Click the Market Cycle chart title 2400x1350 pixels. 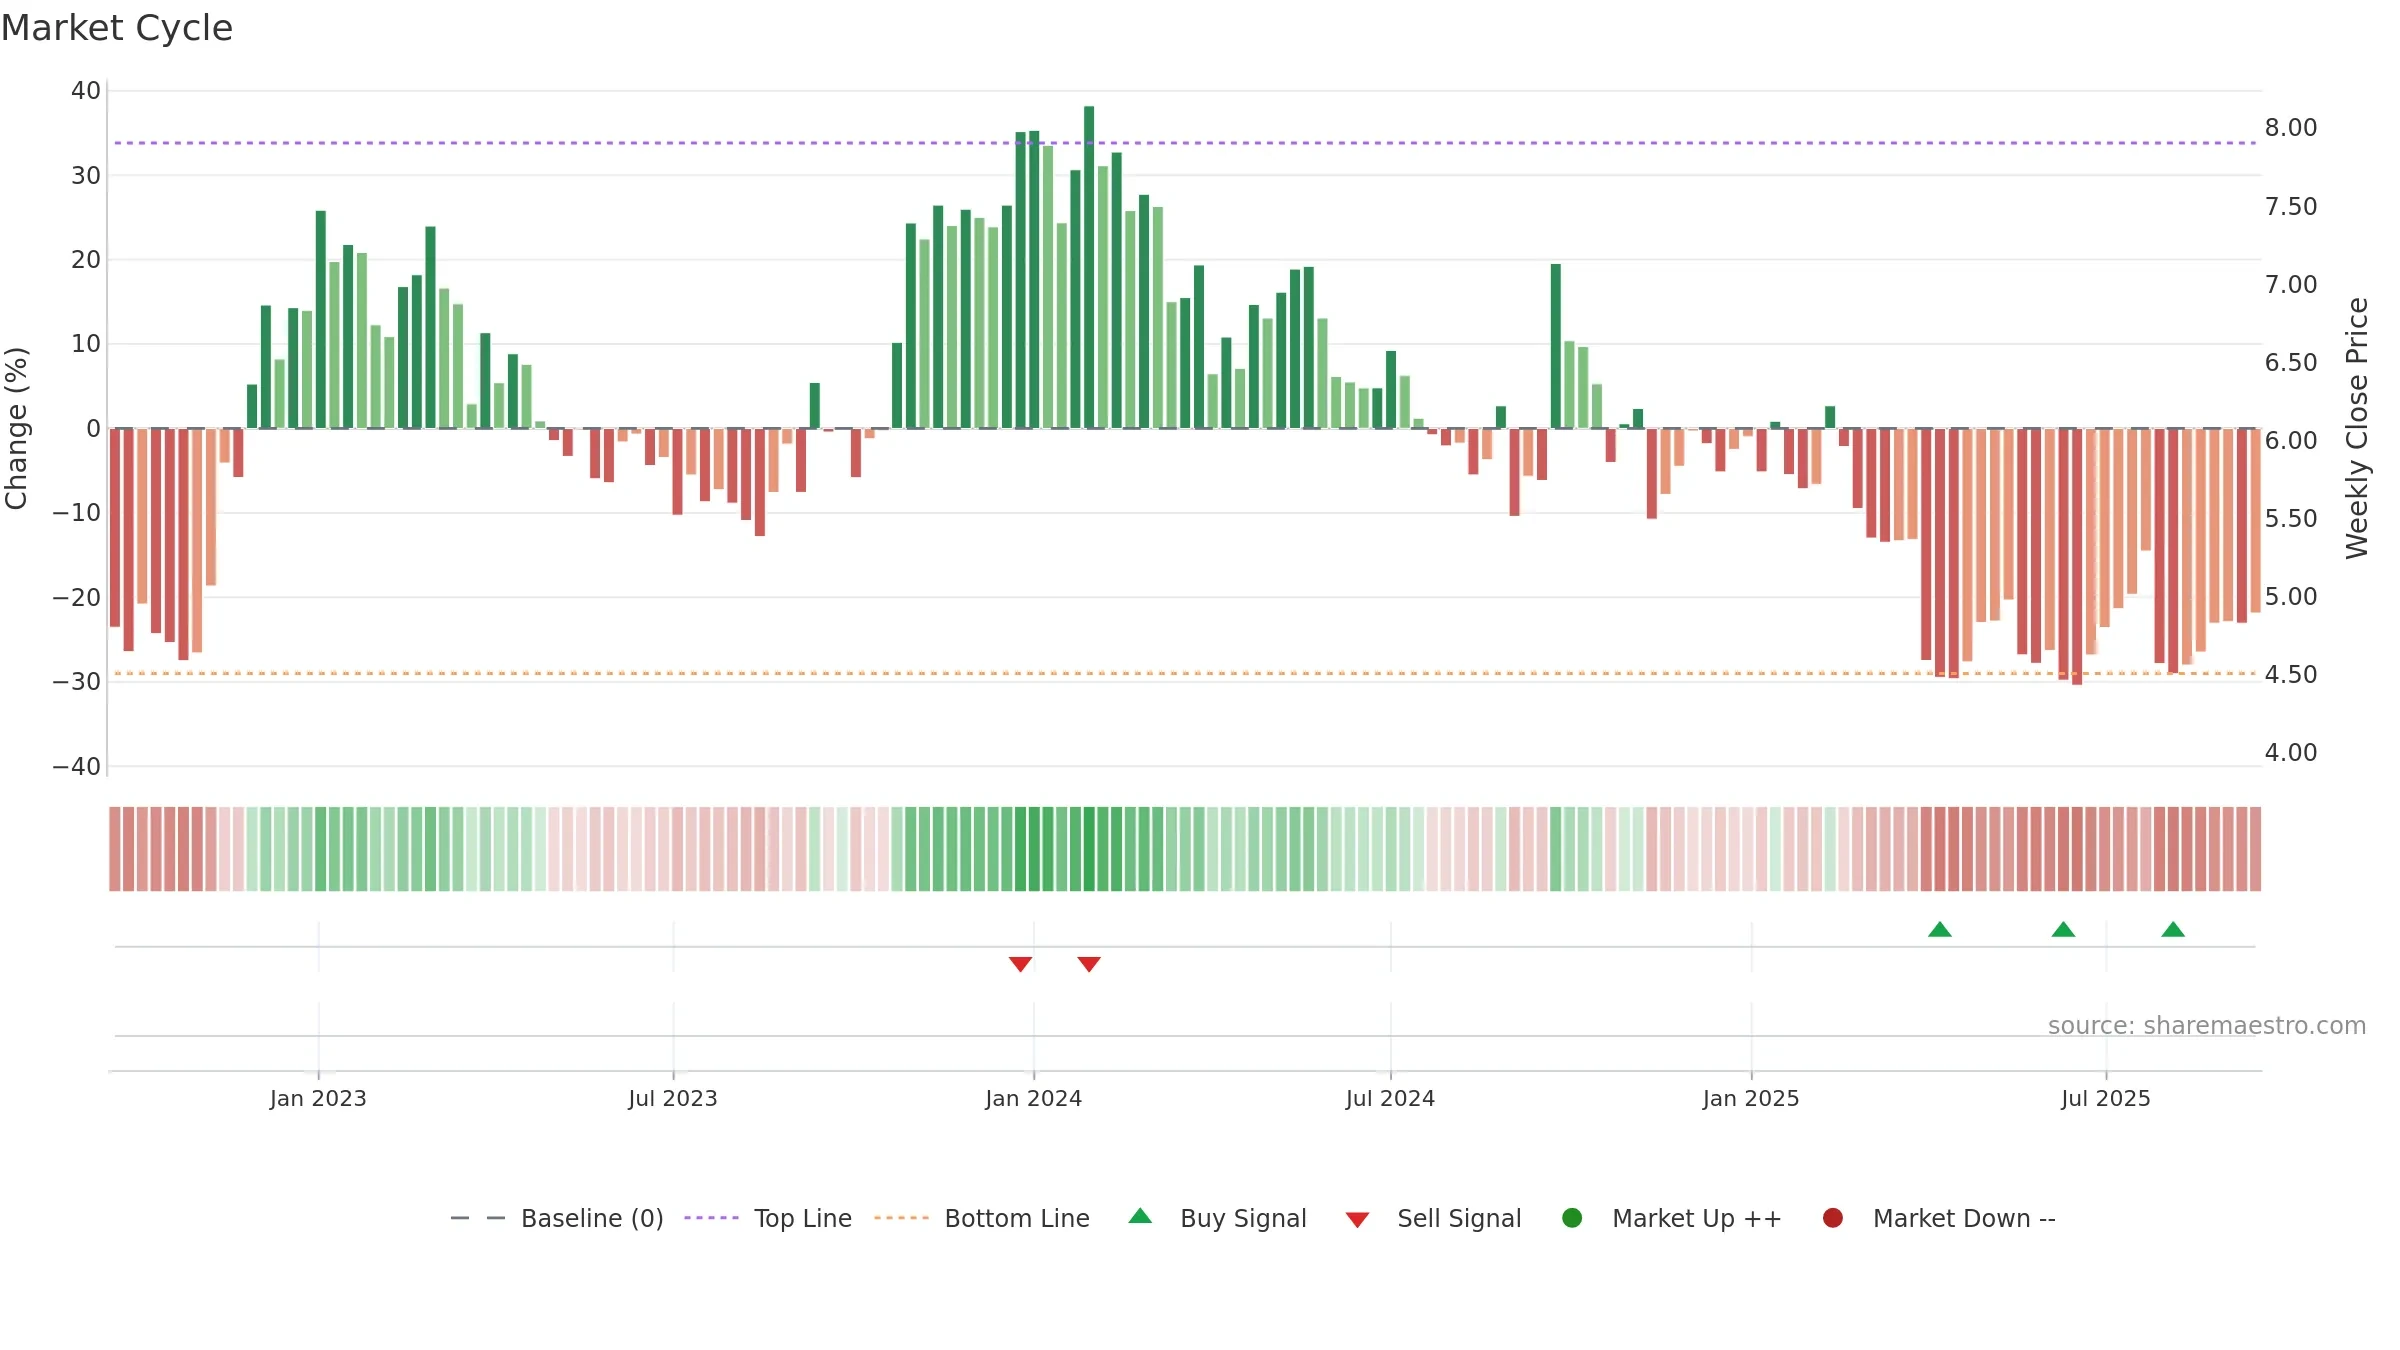point(117,28)
